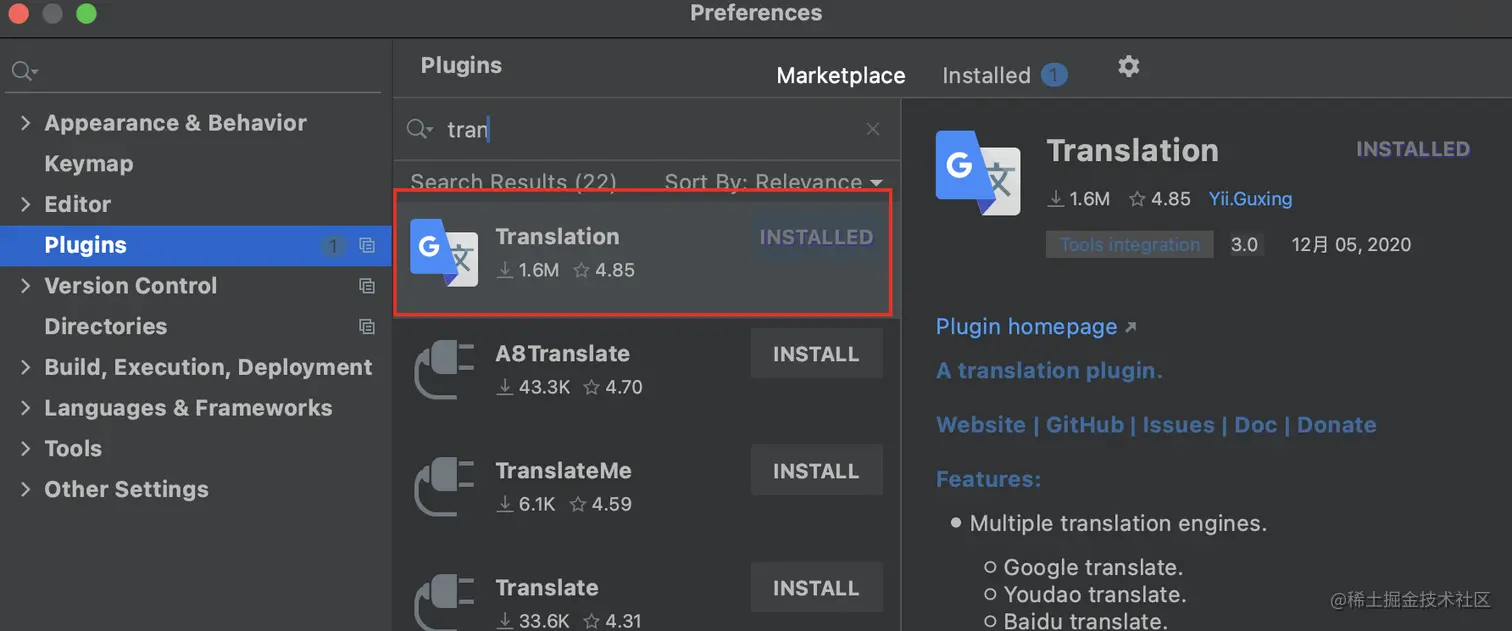Focus the settings search field in sidebar

tap(195, 71)
